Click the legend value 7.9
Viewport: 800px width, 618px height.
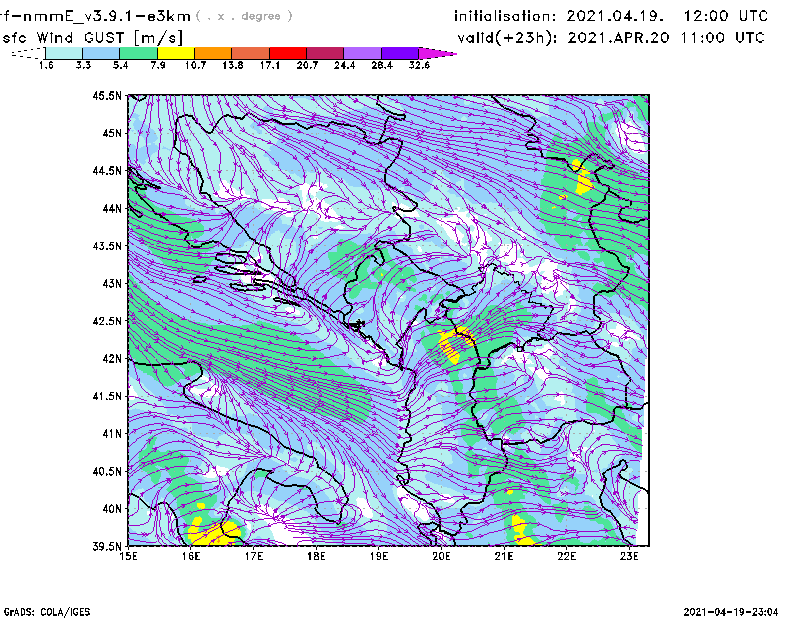tap(158, 65)
